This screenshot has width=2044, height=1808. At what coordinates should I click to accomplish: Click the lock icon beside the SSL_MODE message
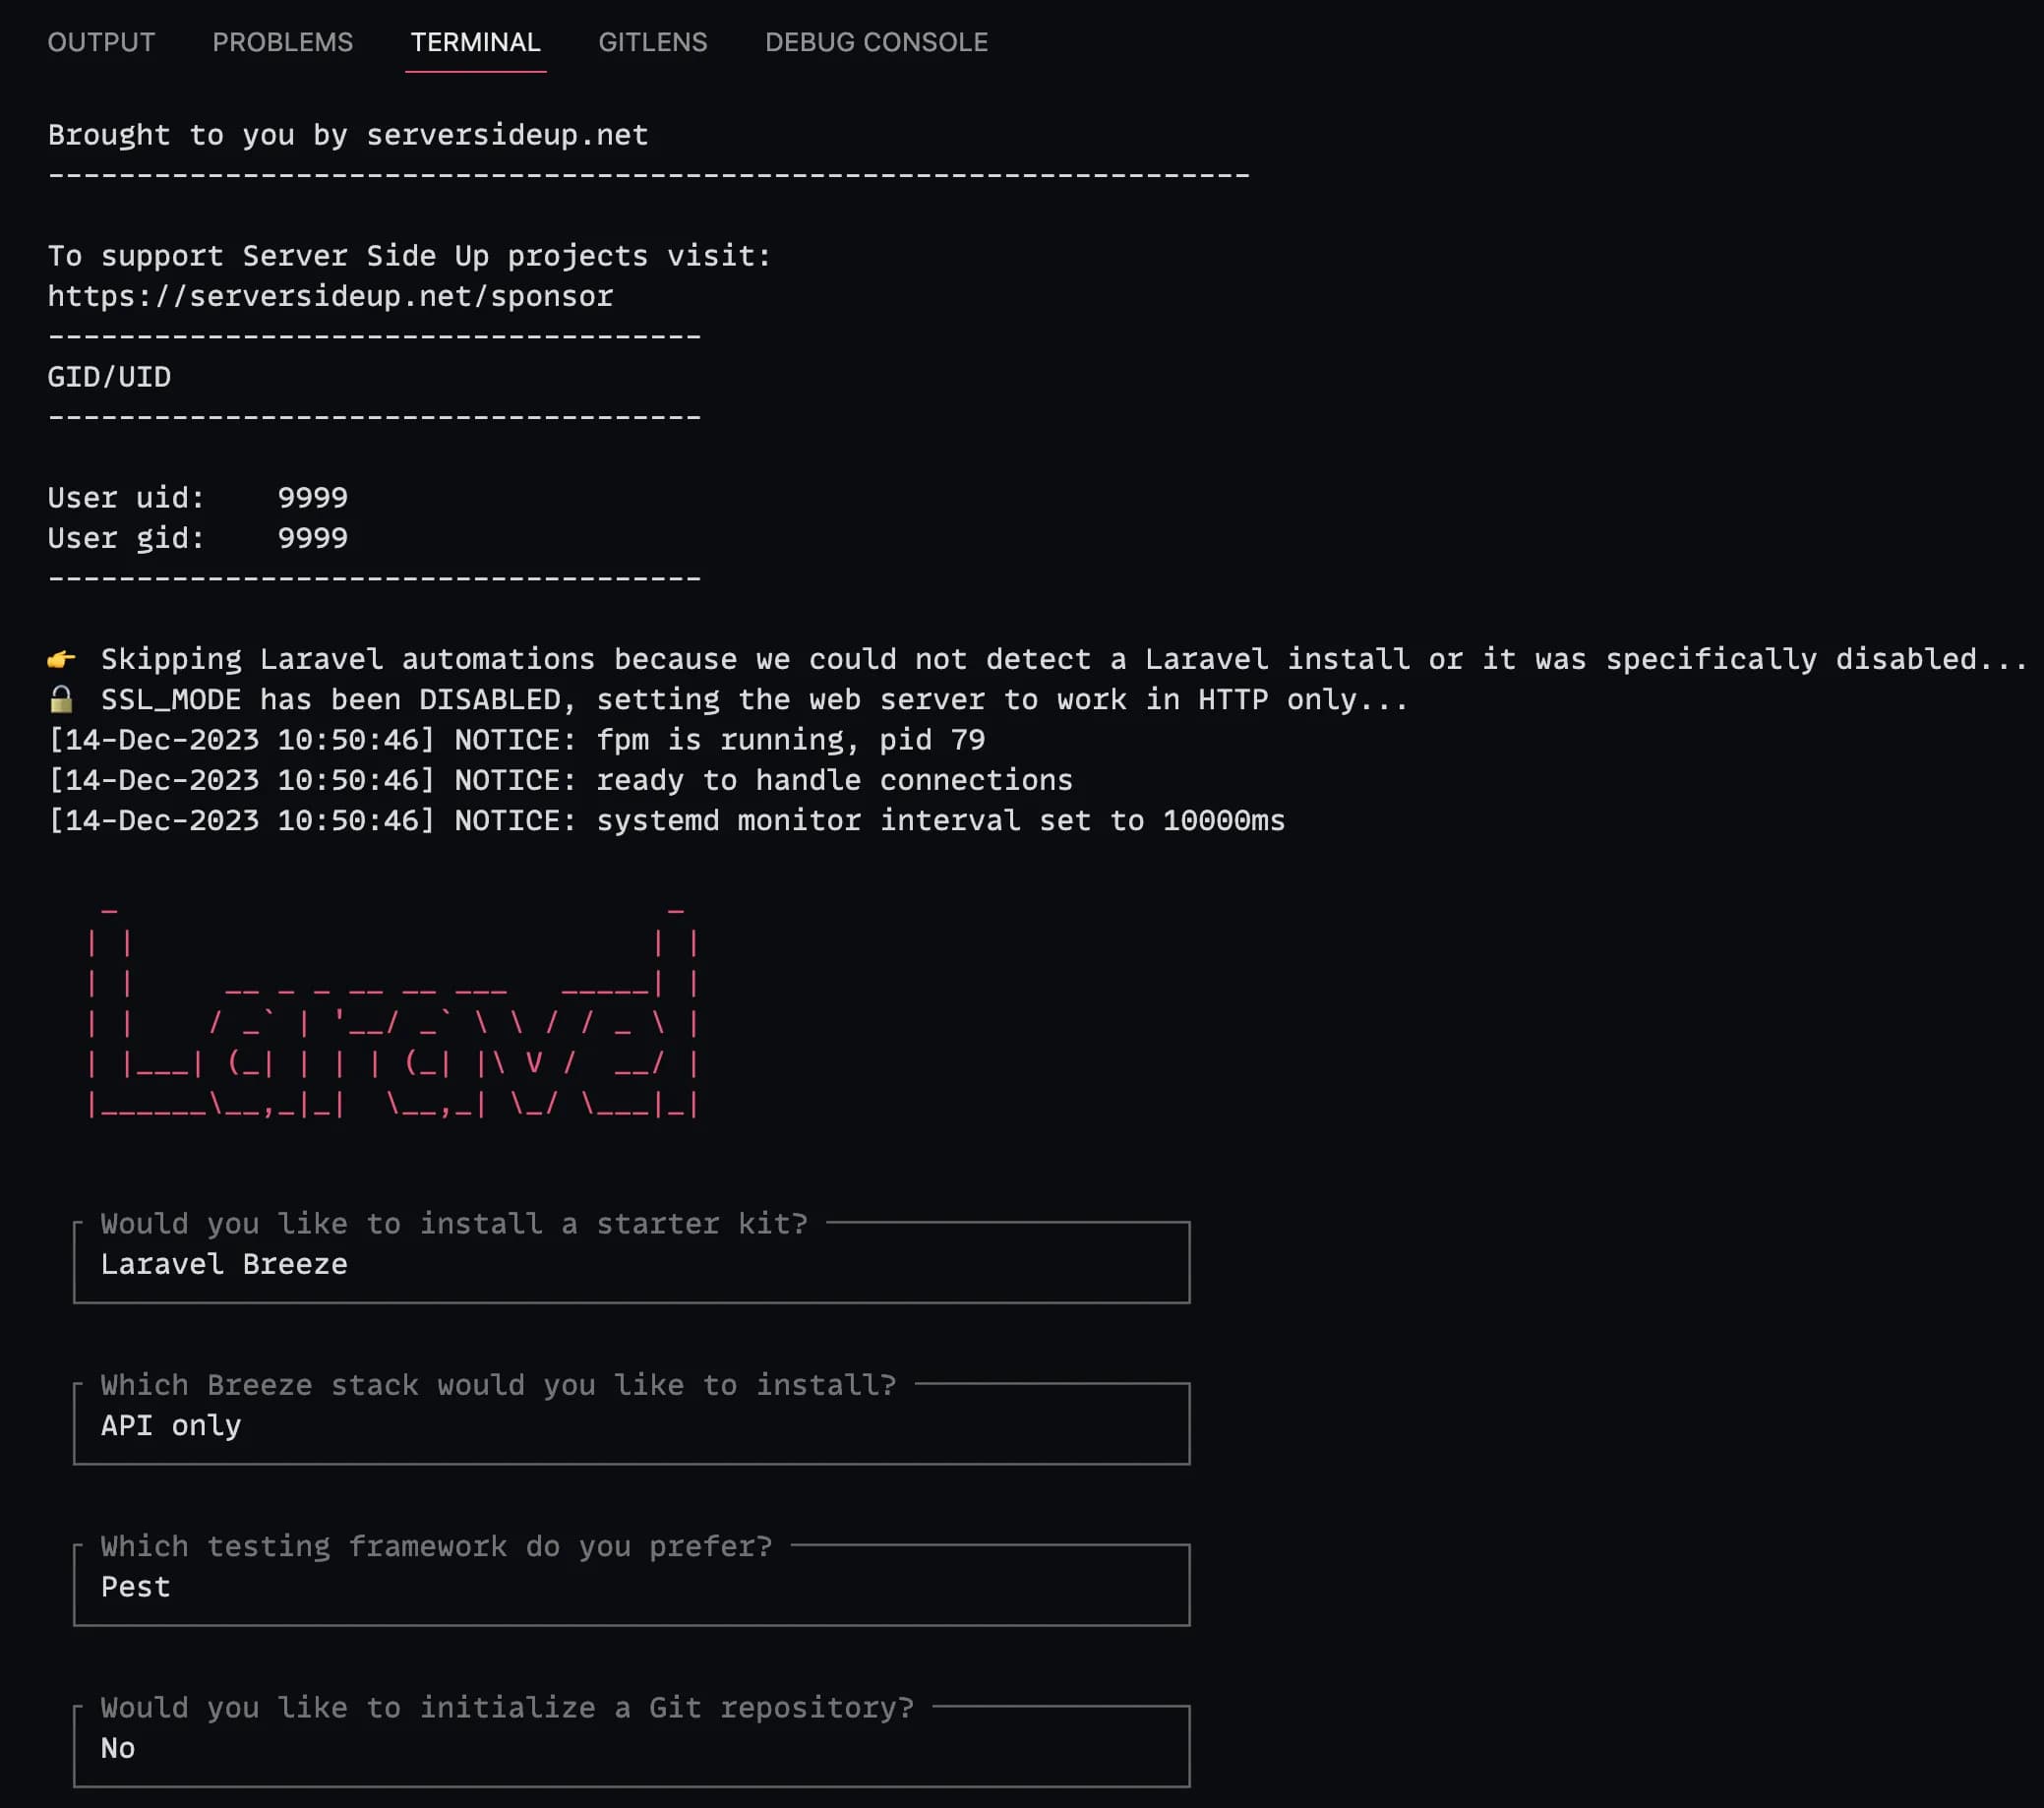pyautogui.click(x=62, y=699)
